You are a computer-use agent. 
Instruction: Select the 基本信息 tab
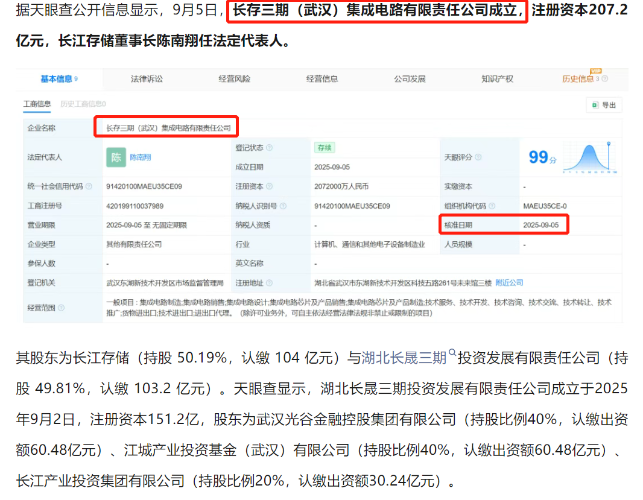[x=57, y=79]
